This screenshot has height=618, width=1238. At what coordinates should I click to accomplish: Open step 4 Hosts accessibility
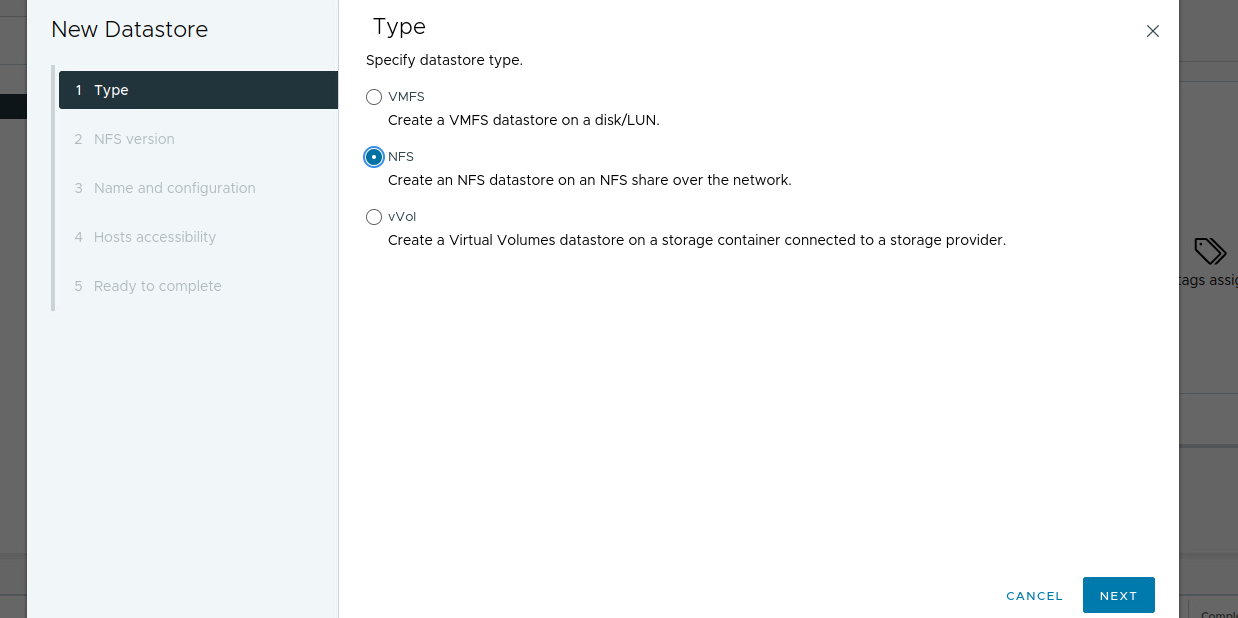[154, 237]
